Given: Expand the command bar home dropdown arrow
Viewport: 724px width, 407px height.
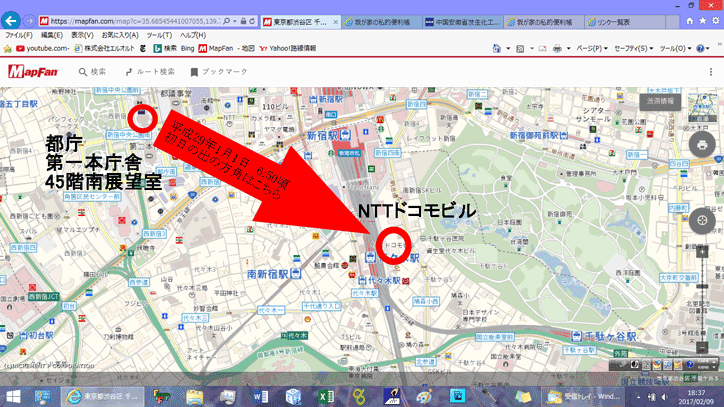Looking at the screenshot, I should [508, 49].
